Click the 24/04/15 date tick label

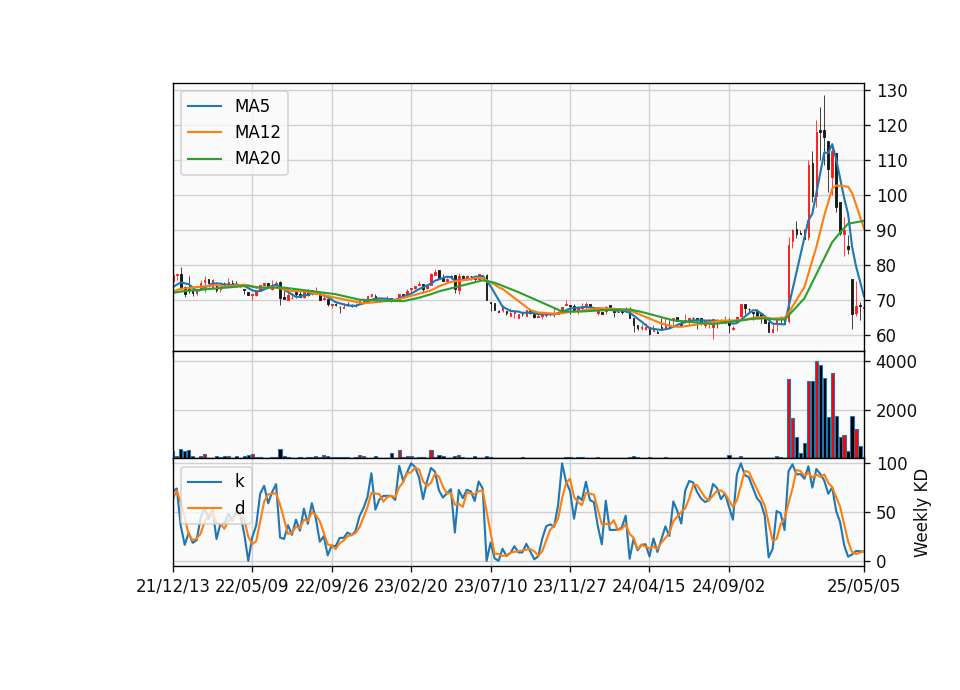pos(649,586)
